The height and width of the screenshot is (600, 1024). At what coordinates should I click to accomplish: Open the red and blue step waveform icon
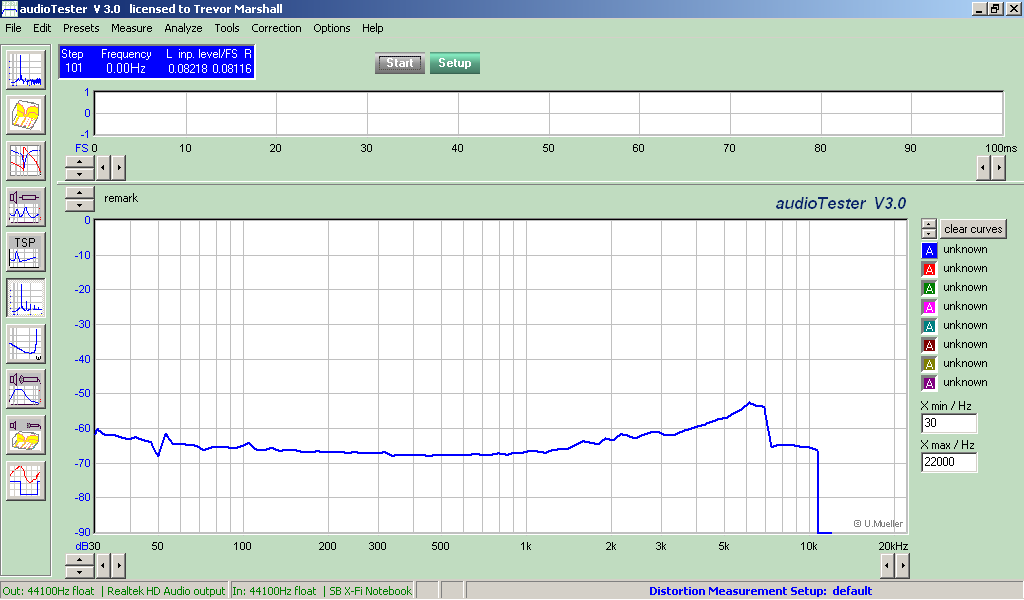click(x=26, y=480)
